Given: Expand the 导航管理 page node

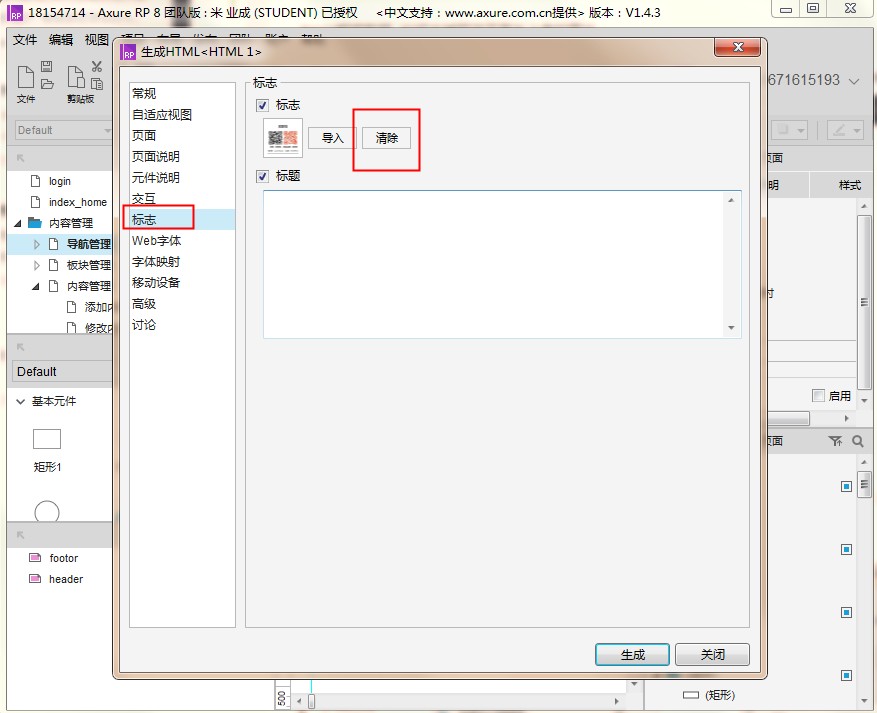Looking at the screenshot, I should pos(38,244).
